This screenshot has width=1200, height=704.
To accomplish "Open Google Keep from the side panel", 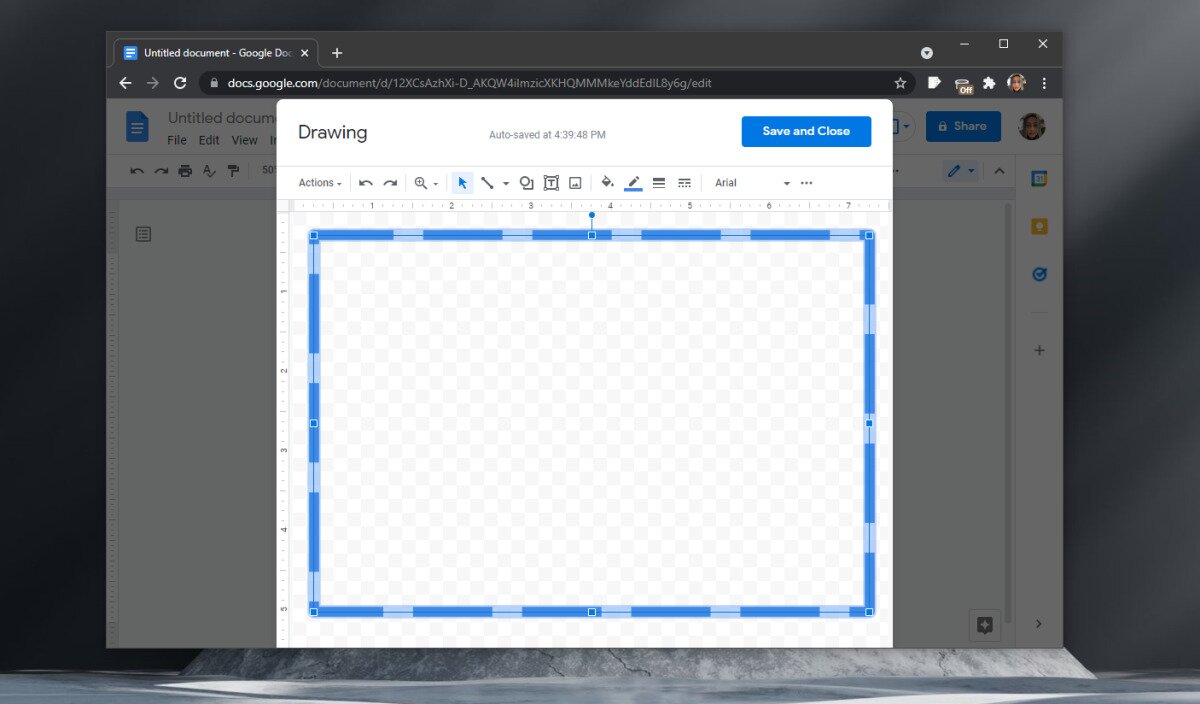I will [x=1038, y=226].
